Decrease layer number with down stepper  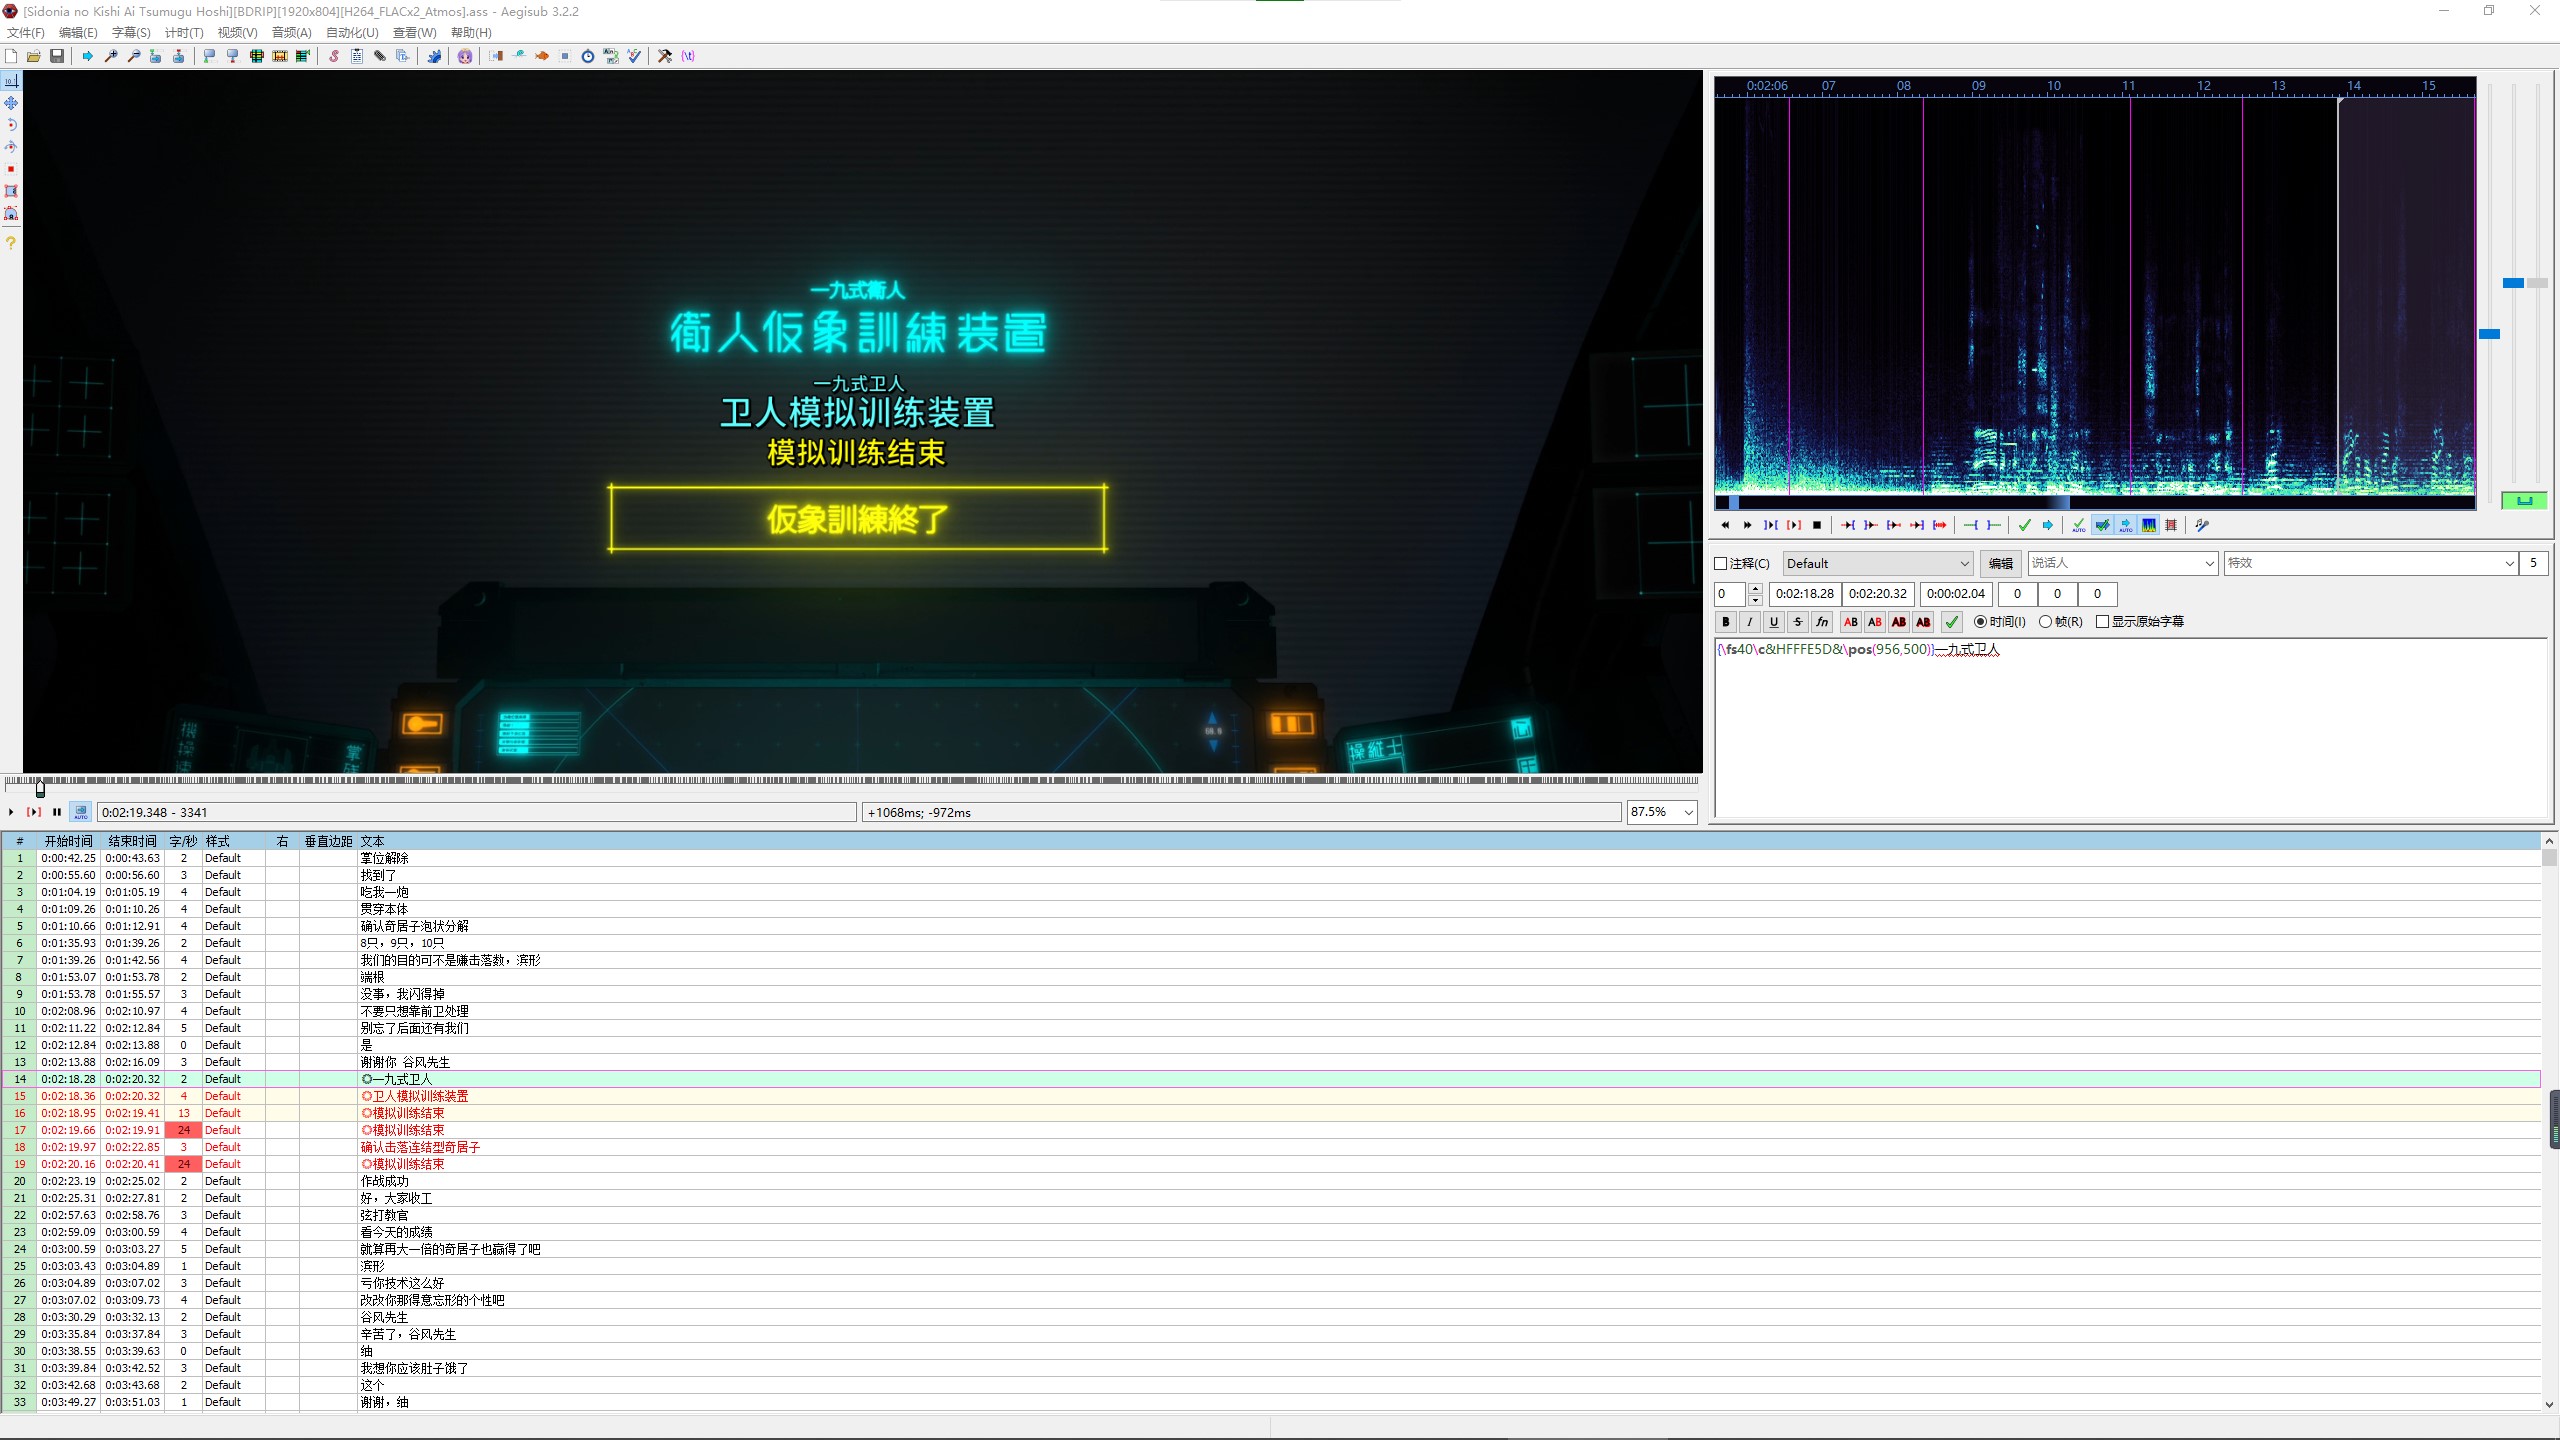1755,600
